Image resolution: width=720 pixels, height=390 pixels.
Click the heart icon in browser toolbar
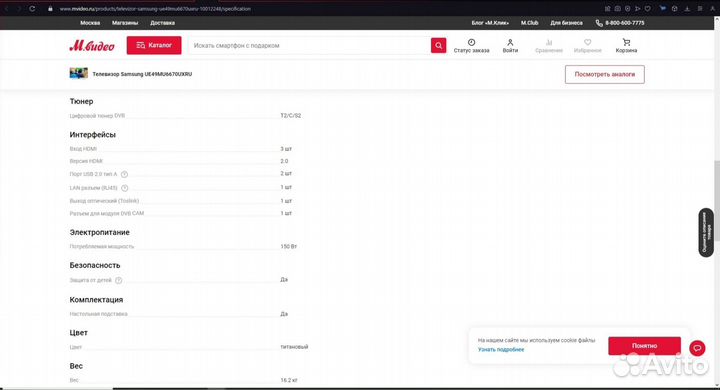point(647,8)
